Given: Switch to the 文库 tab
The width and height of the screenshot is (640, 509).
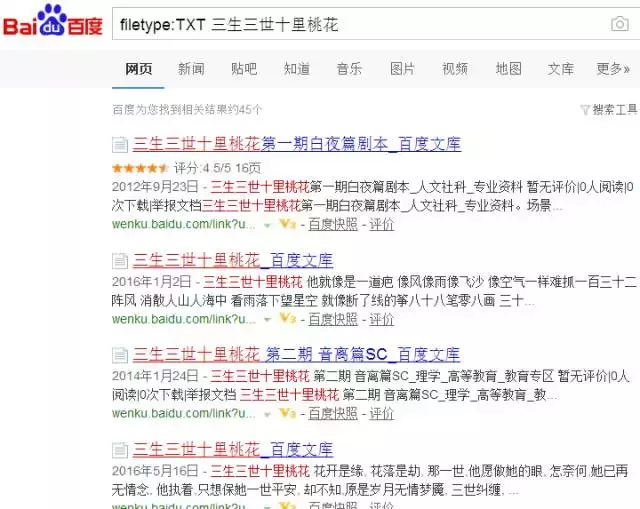Looking at the screenshot, I should point(561,69).
